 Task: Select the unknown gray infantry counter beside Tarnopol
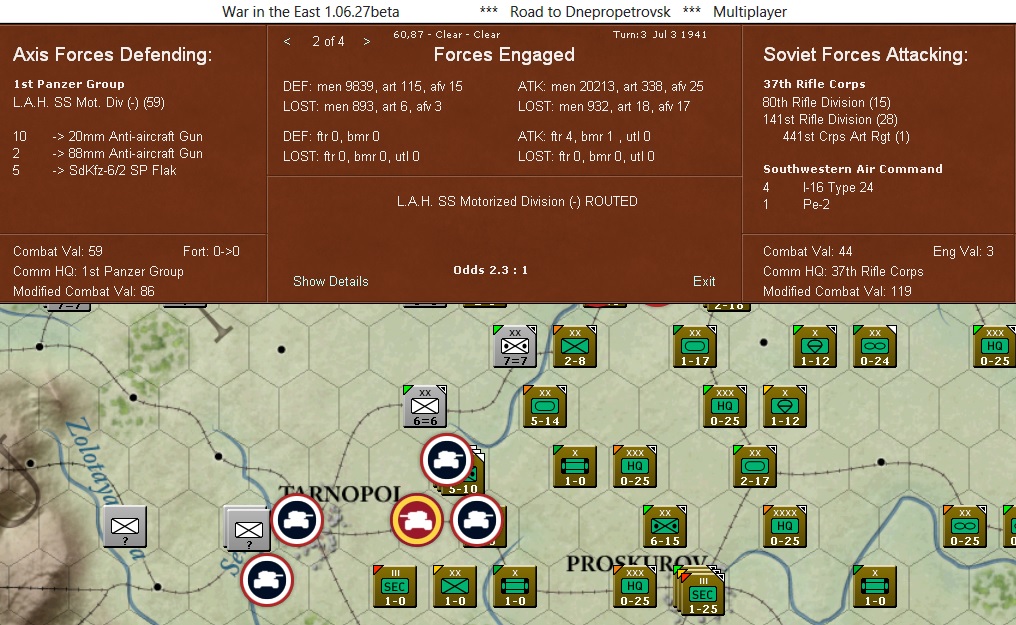[247, 528]
